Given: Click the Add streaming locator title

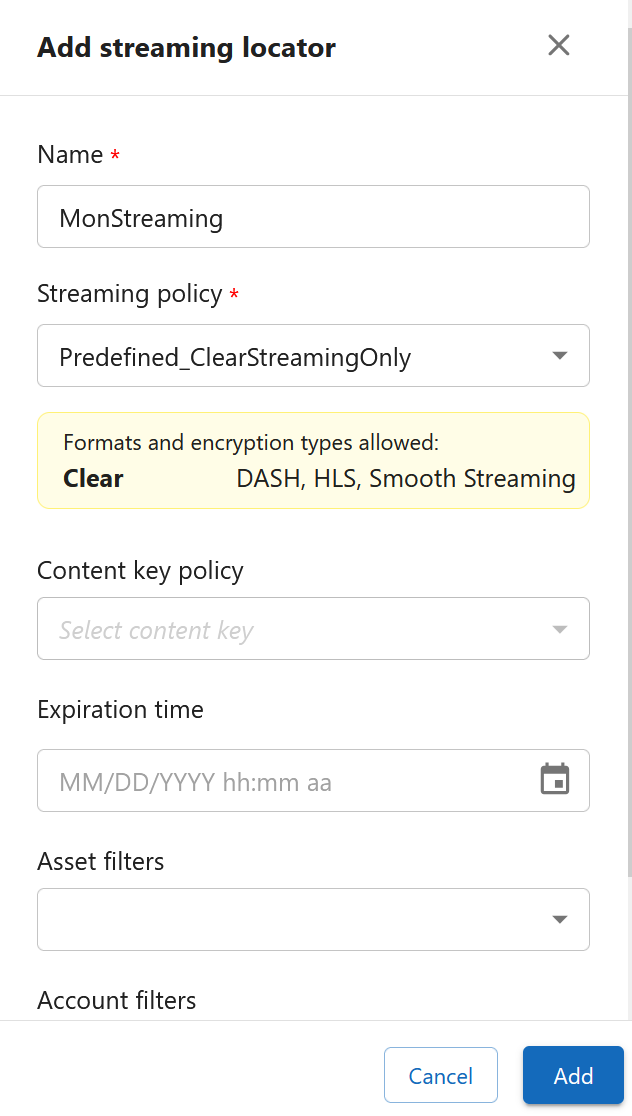Looking at the screenshot, I should (186, 47).
